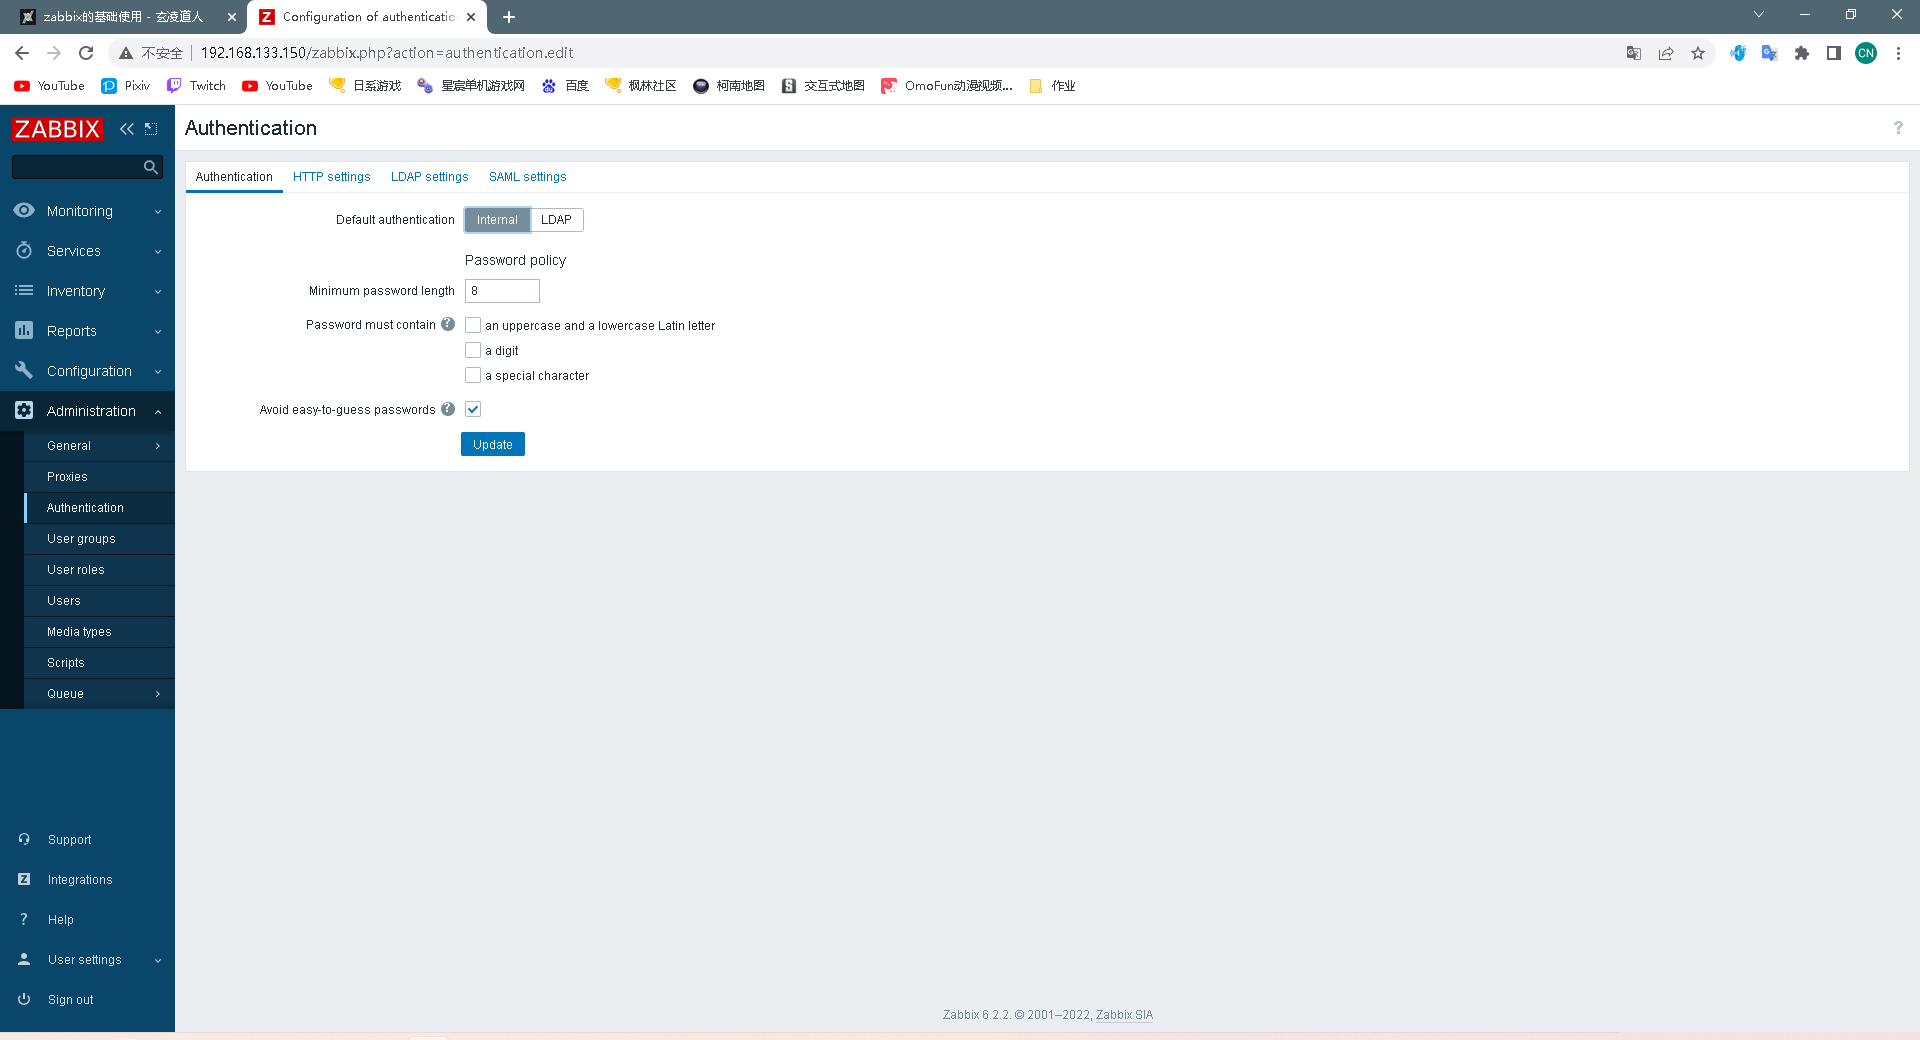
Task: Click the Update button
Action: (492, 444)
